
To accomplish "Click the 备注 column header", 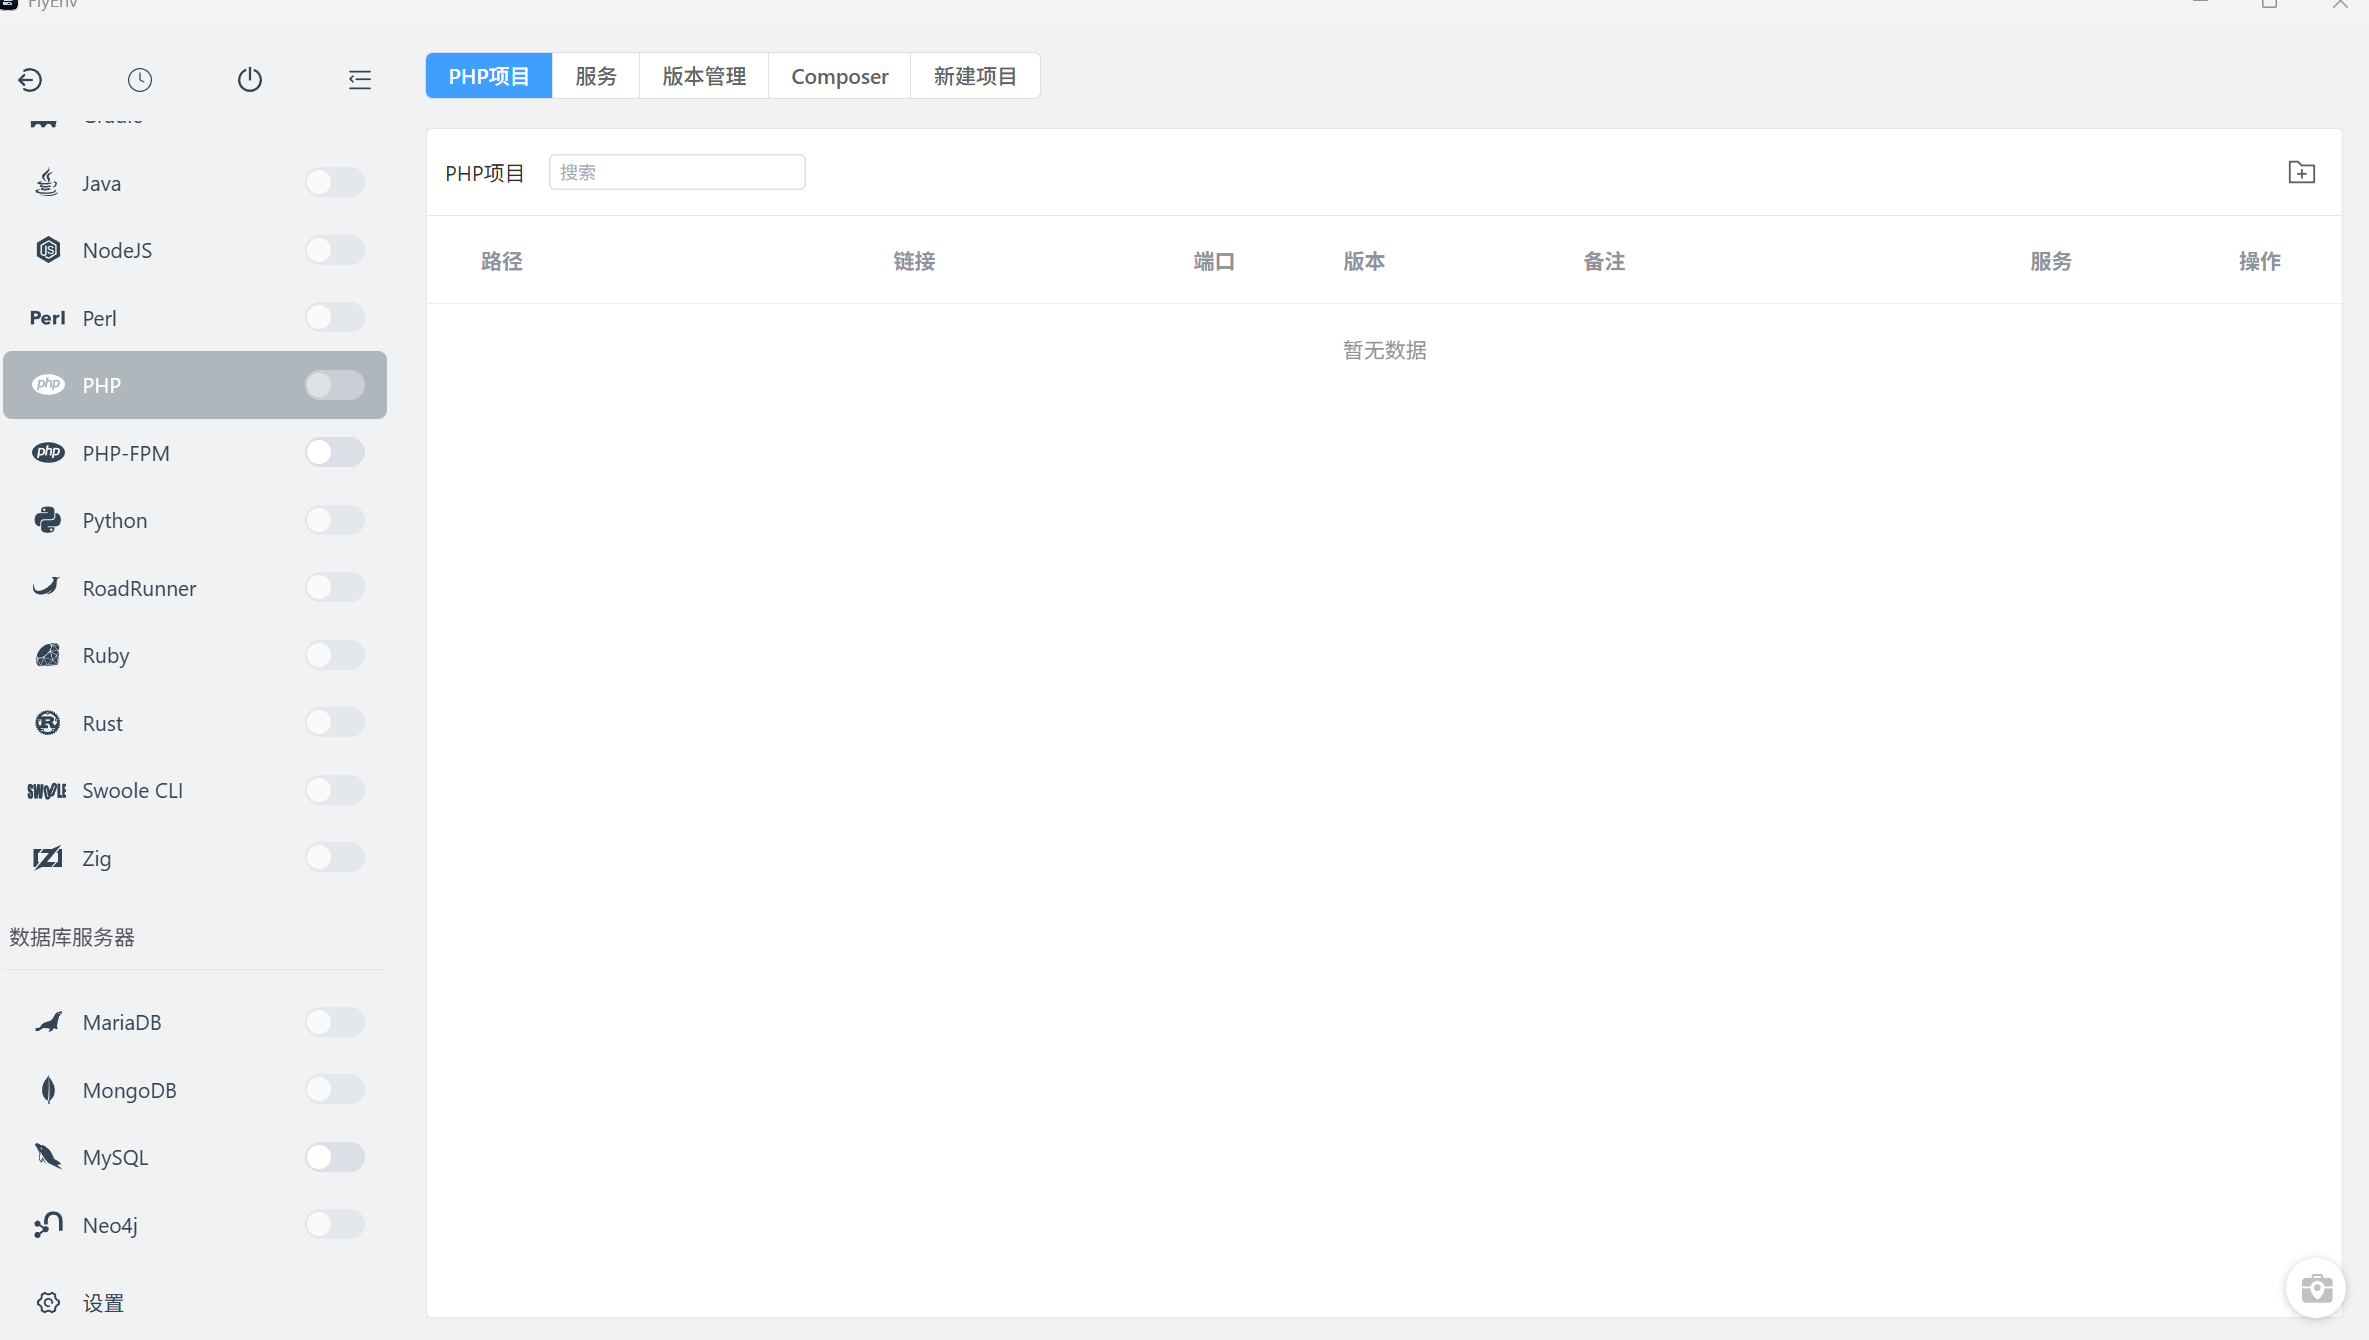I will coord(1604,261).
